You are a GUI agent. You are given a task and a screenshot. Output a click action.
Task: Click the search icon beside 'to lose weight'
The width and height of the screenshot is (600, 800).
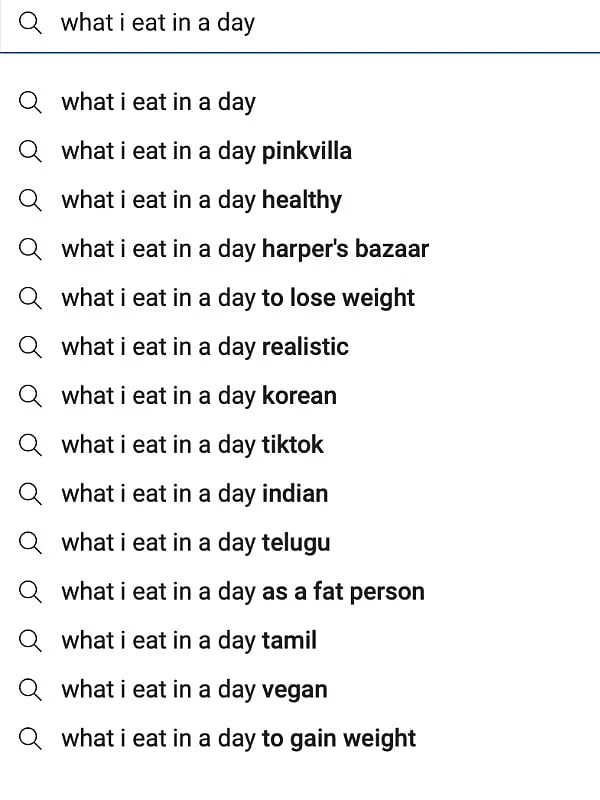click(30, 298)
